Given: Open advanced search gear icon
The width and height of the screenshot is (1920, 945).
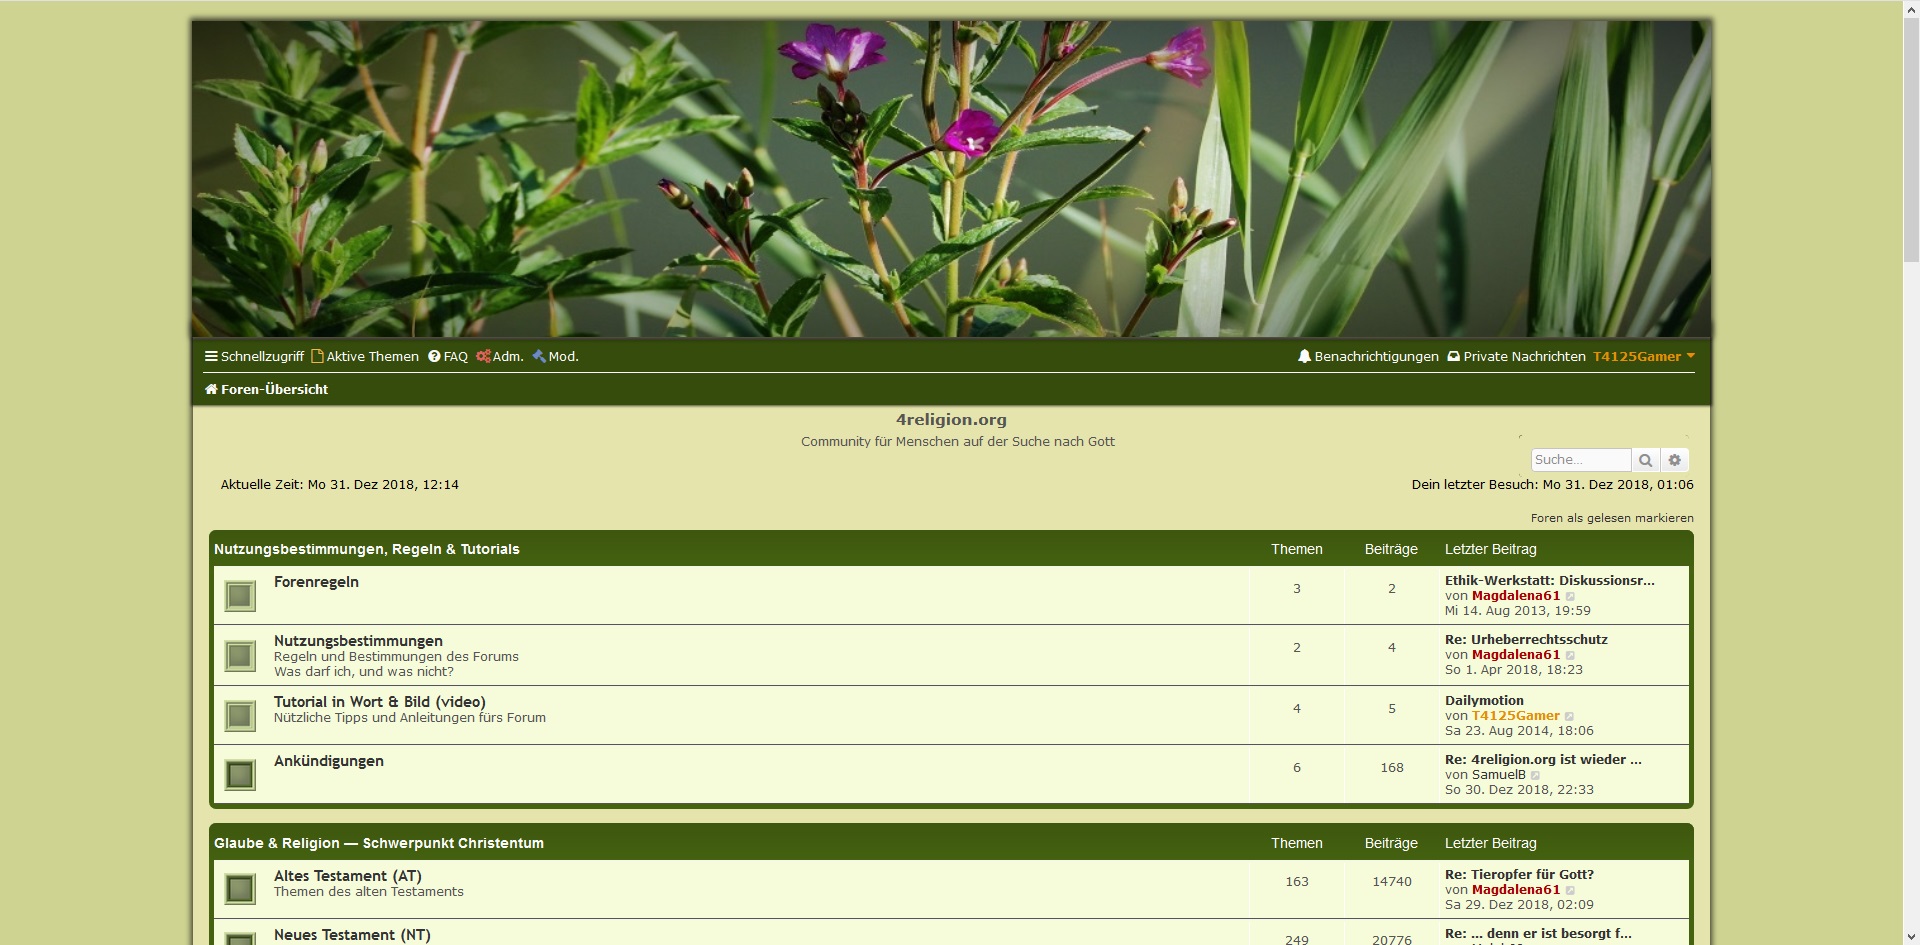Looking at the screenshot, I should [1675, 460].
